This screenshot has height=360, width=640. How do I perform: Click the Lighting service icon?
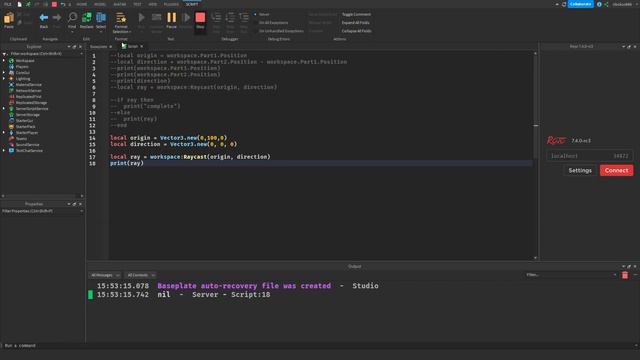point(11,78)
